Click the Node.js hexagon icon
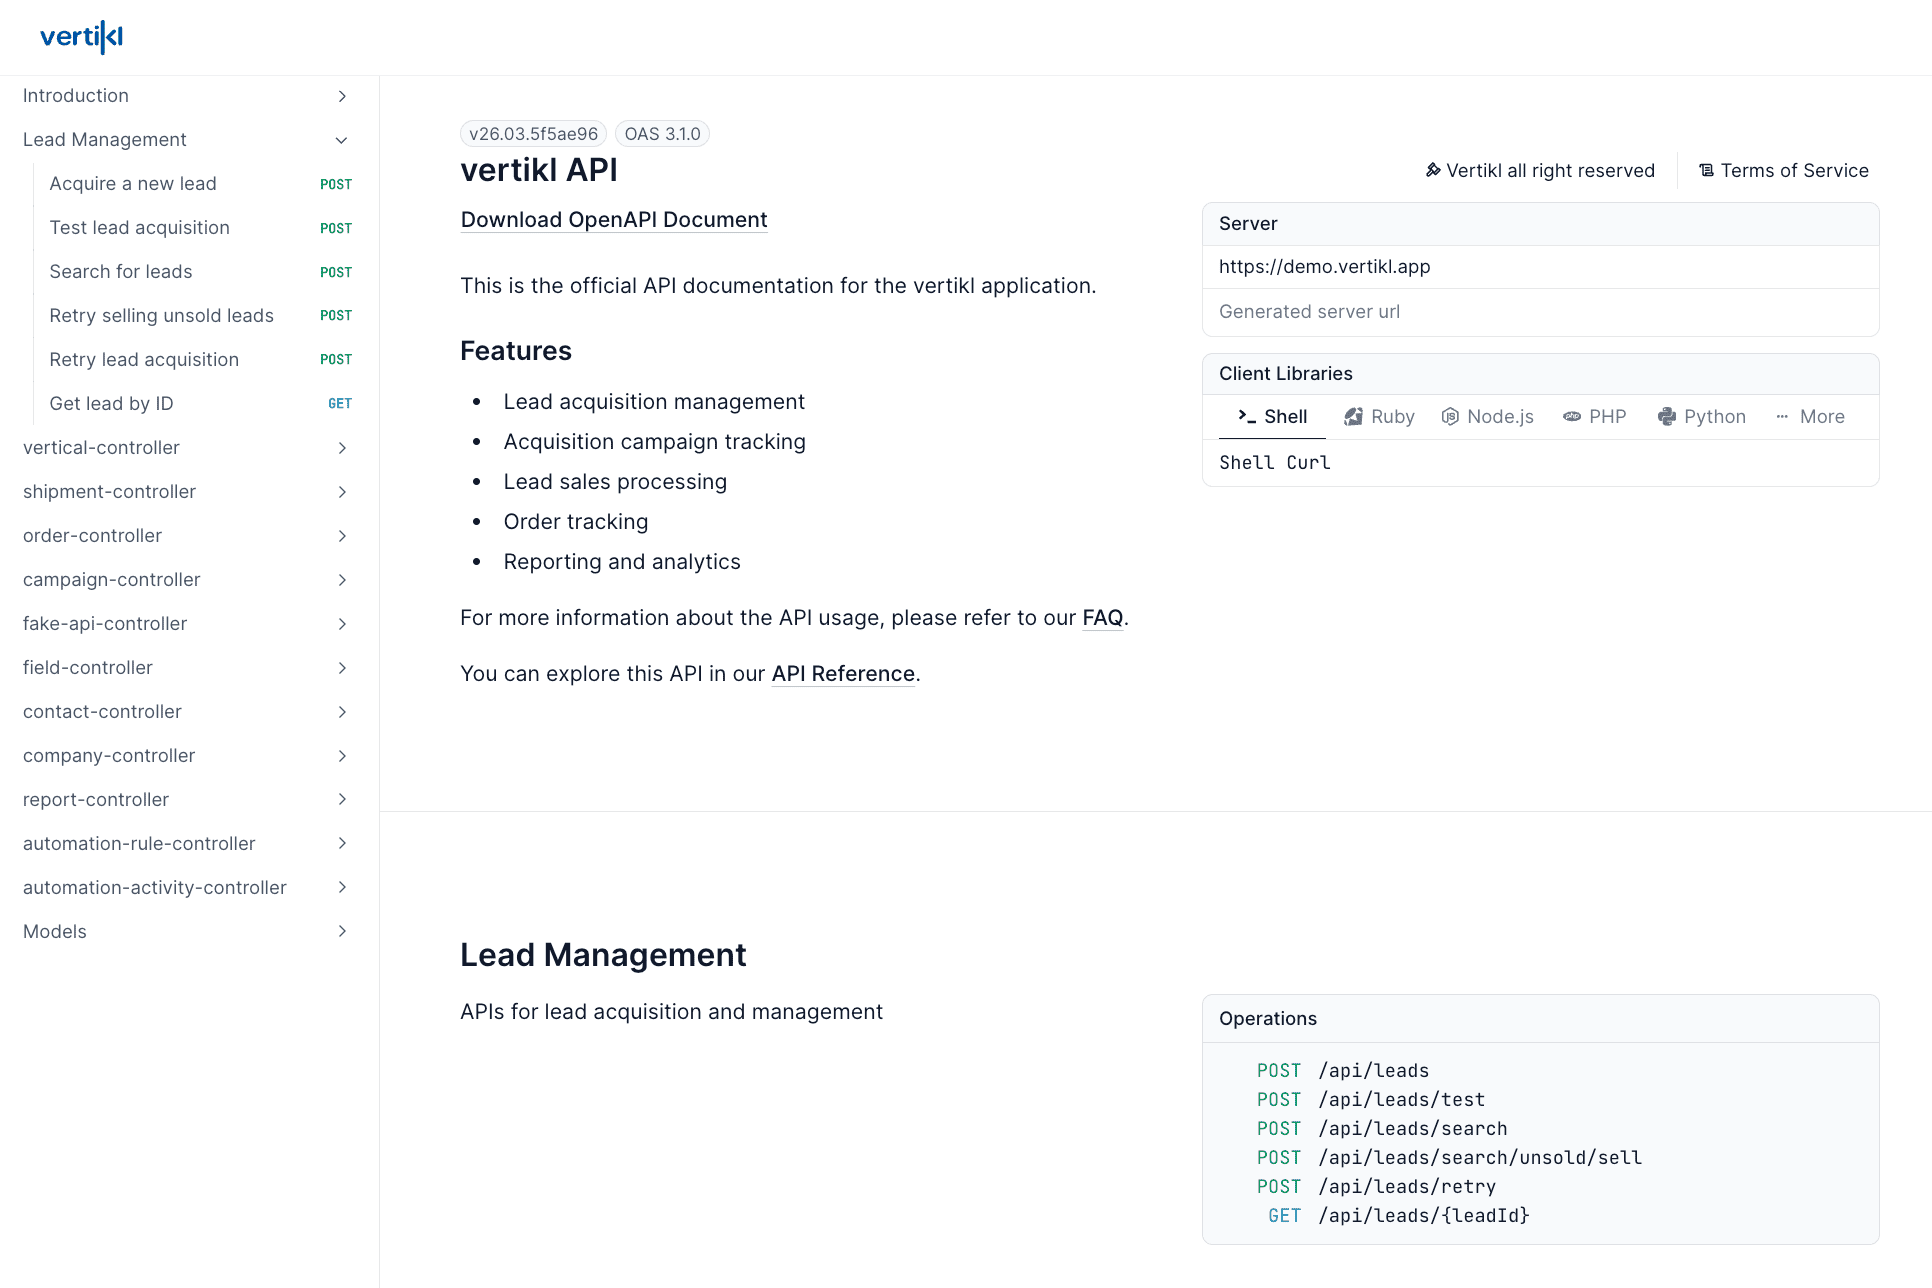This screenshot has height=1288, width=1932. tap(1450, 416)
